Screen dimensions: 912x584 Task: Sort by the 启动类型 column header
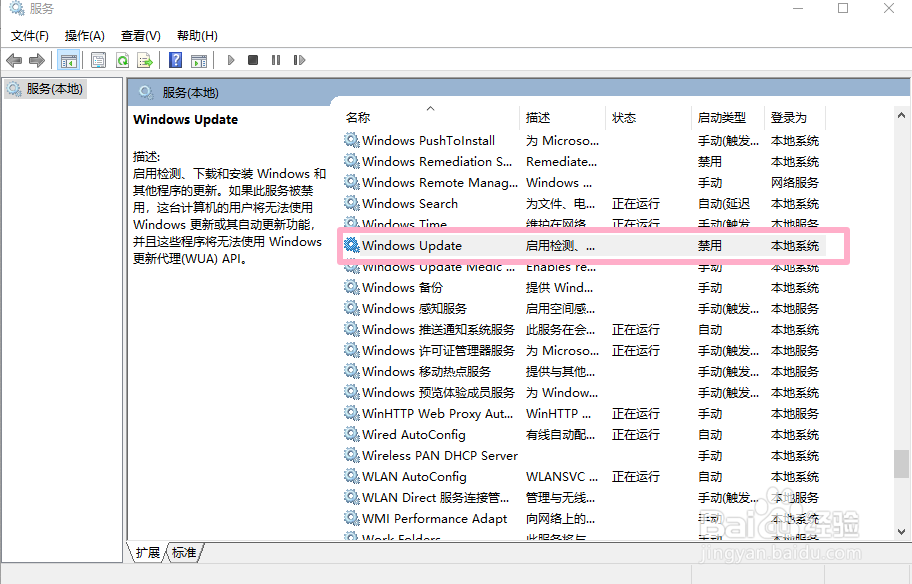coord(728,117)
